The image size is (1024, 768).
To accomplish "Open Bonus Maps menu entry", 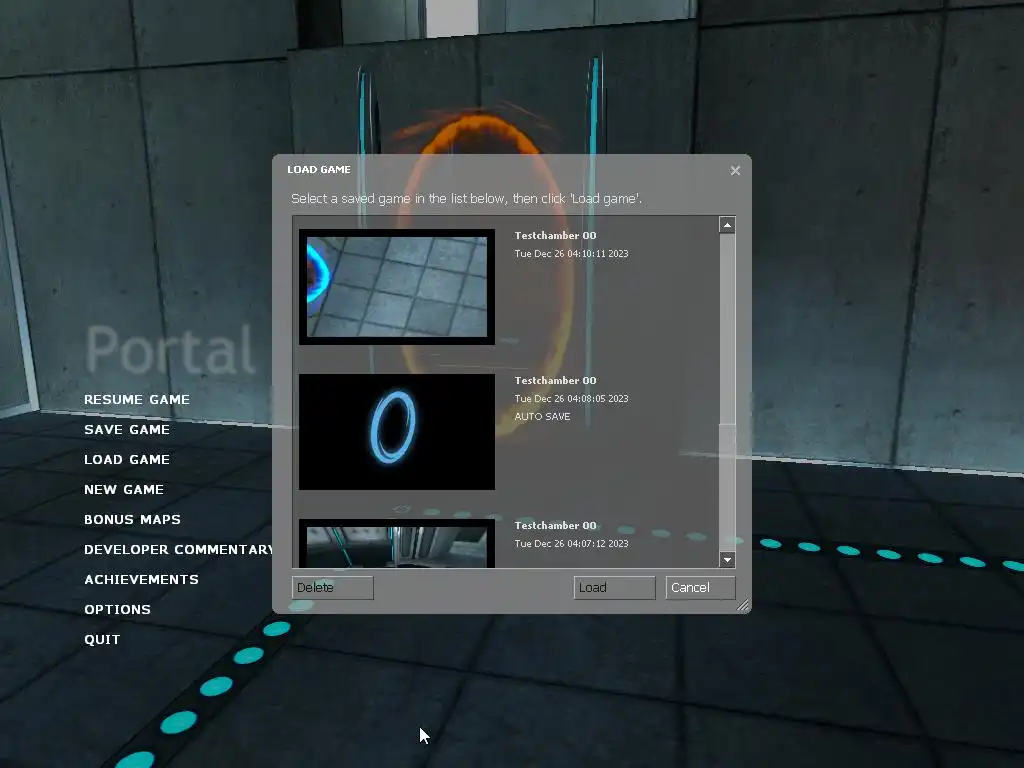I will pos(132,520).
